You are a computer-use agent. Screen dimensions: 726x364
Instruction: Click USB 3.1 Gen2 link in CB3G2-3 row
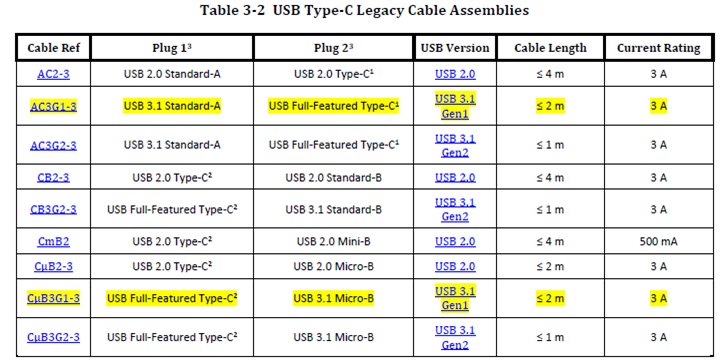tap(455, 209)
